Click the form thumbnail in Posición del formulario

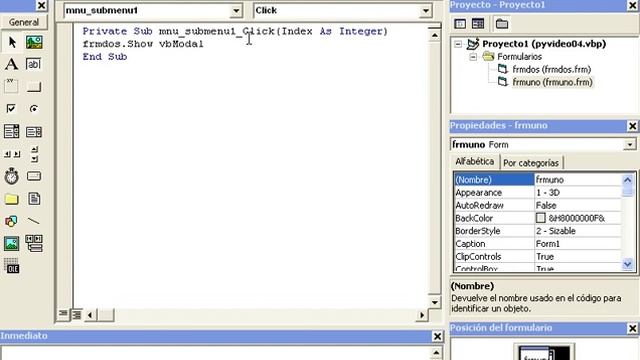535,354
